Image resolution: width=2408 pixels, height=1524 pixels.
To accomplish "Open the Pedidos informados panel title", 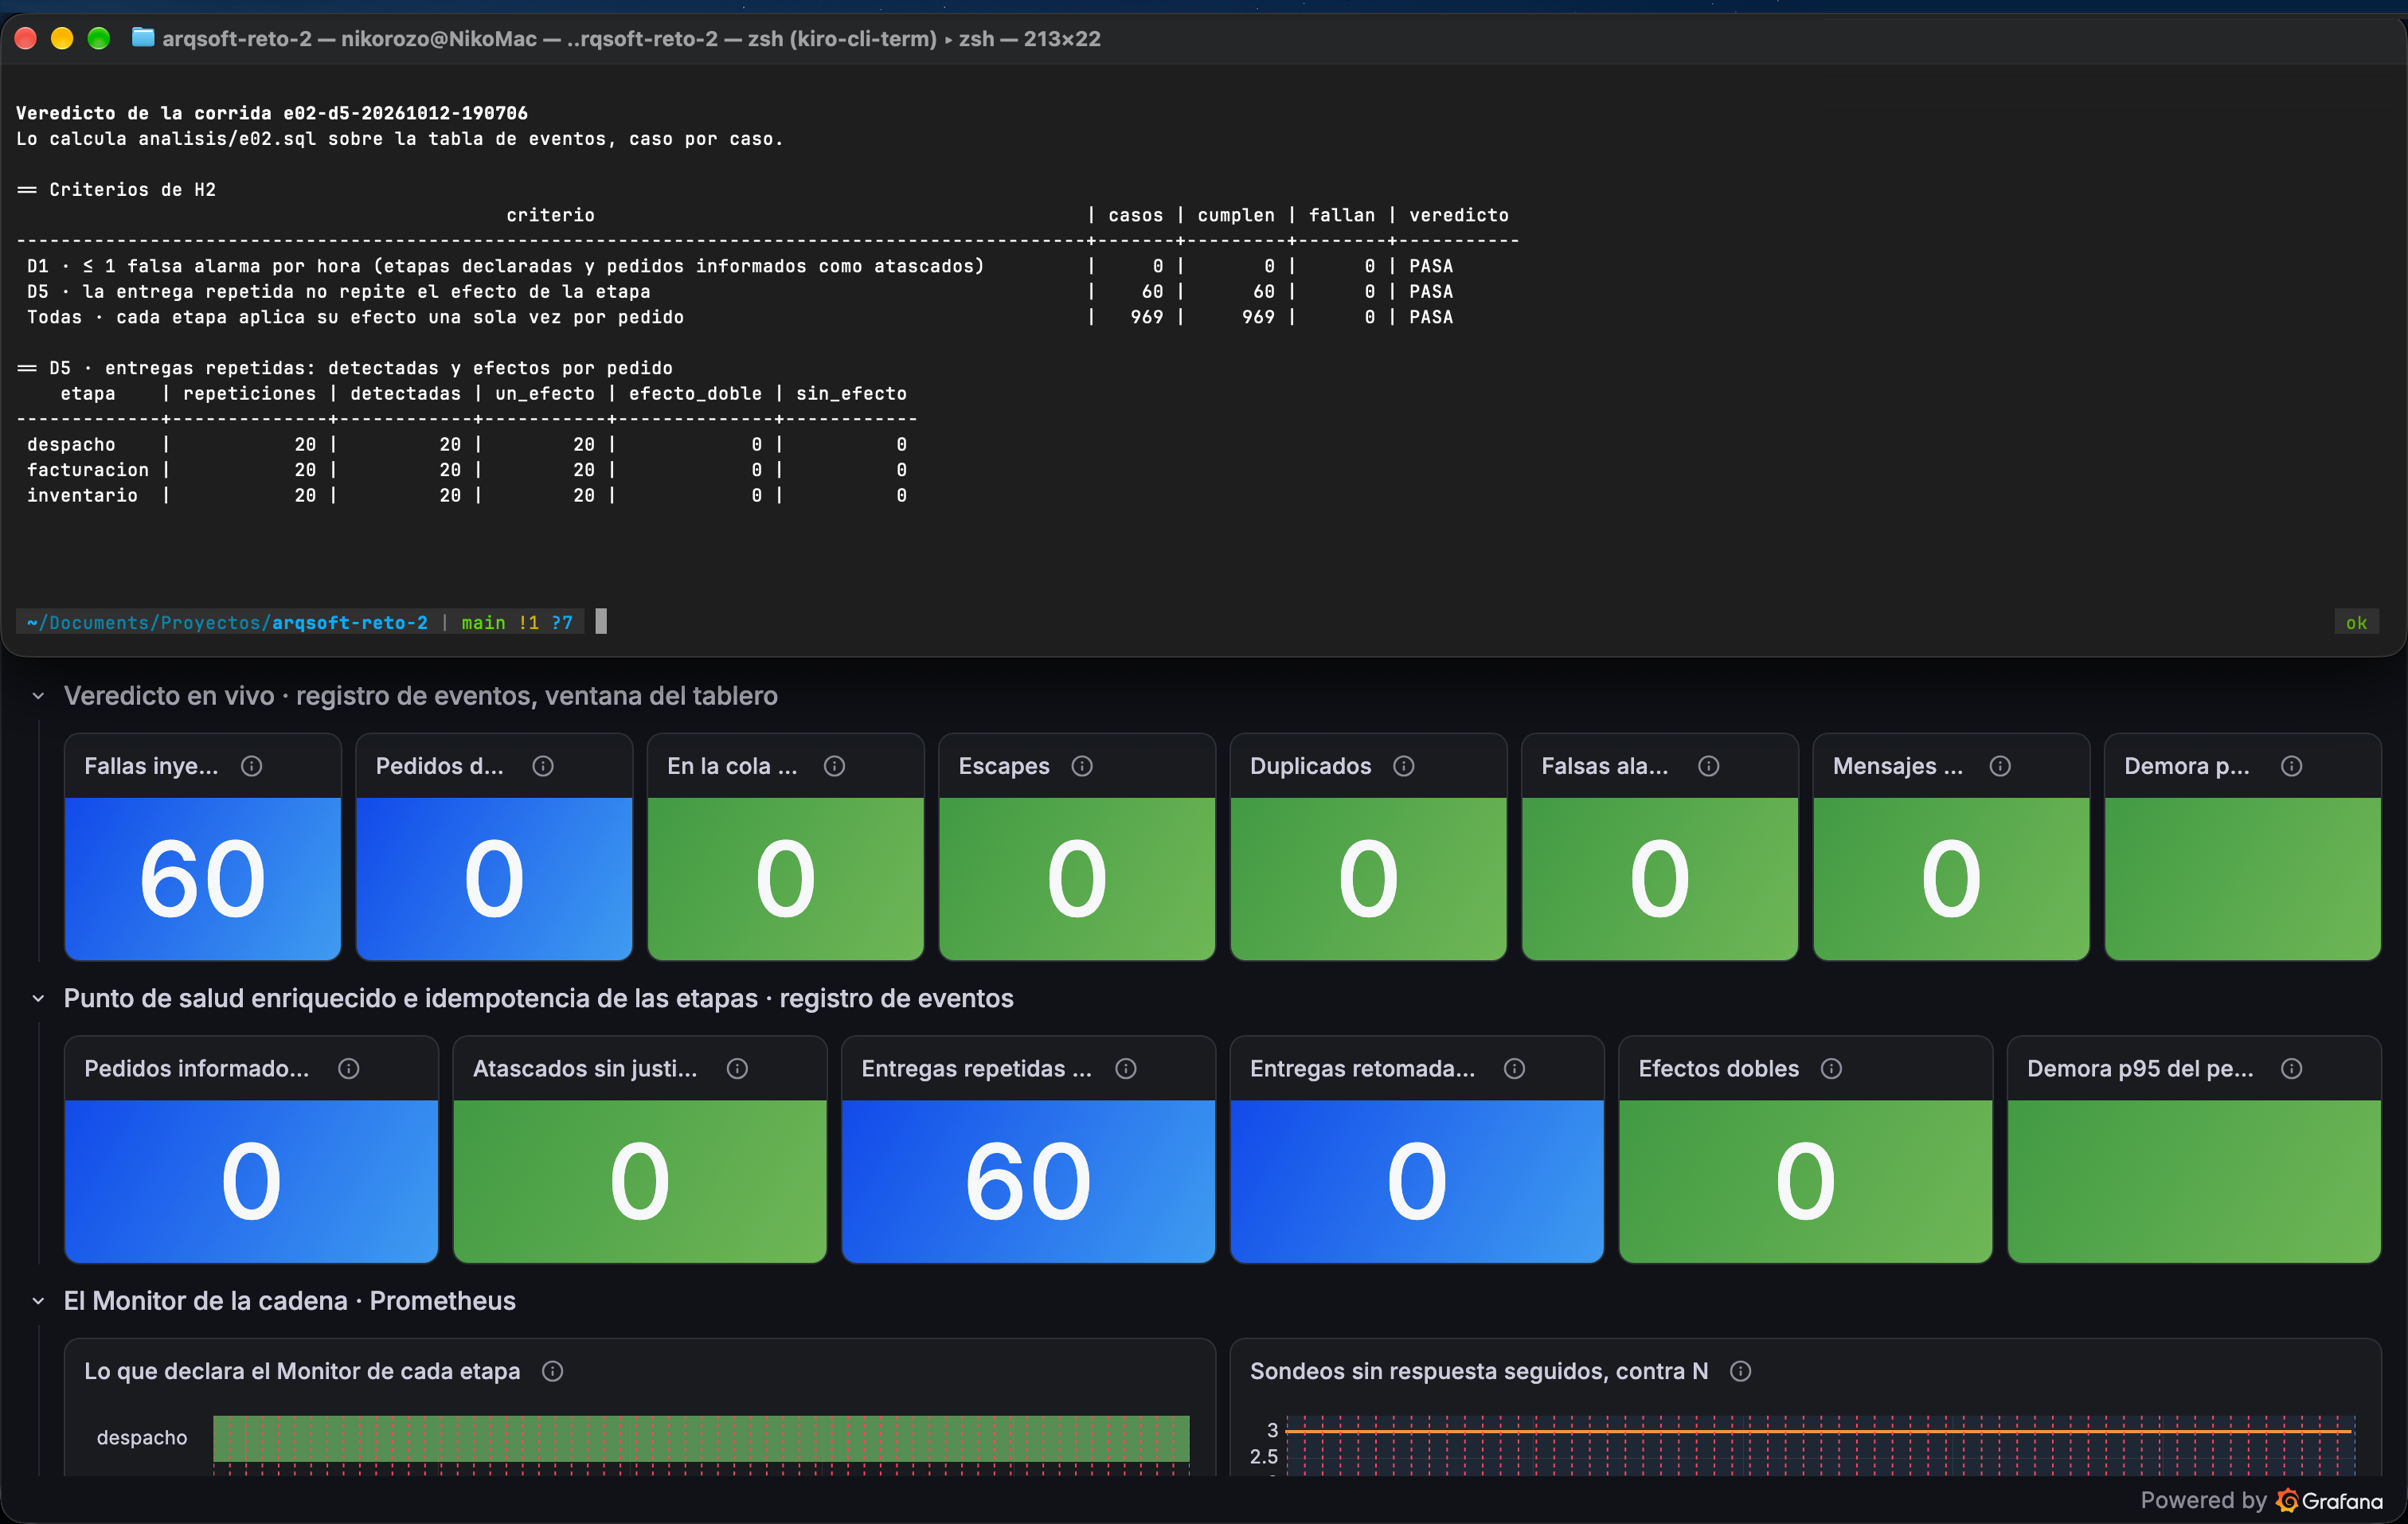I will (197, 1069).
